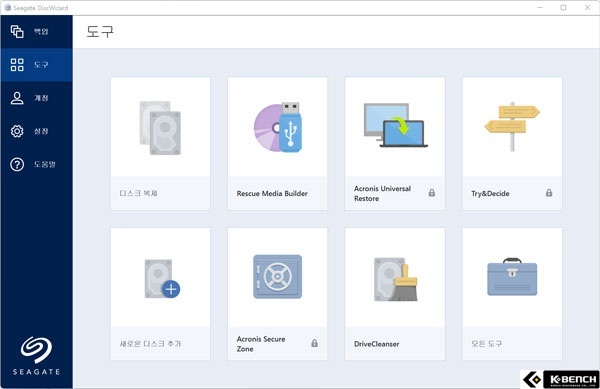The image size is (600, 389).
Task: Open the all tools toolbox icon
Action: tap(512, 277)
